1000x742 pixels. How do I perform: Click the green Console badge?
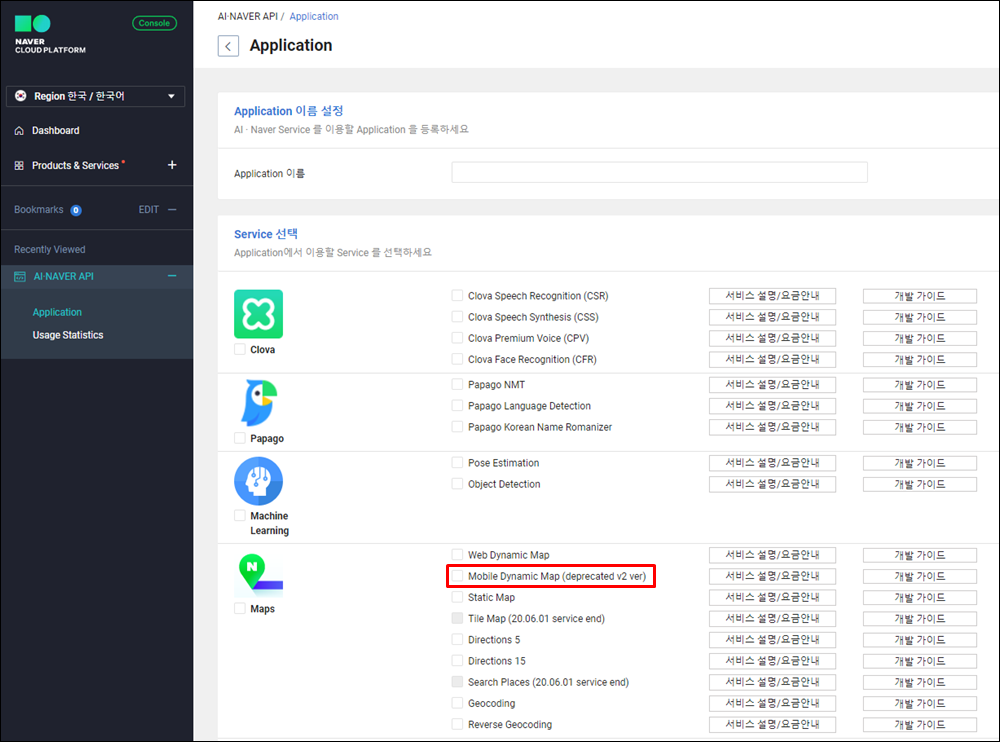point(154,23)
